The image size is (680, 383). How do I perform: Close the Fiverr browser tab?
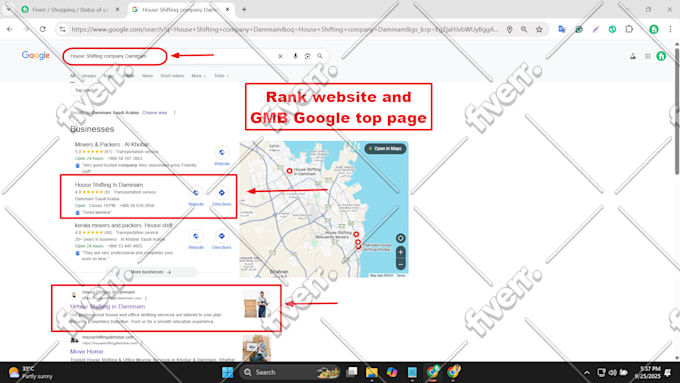(118, 9)
